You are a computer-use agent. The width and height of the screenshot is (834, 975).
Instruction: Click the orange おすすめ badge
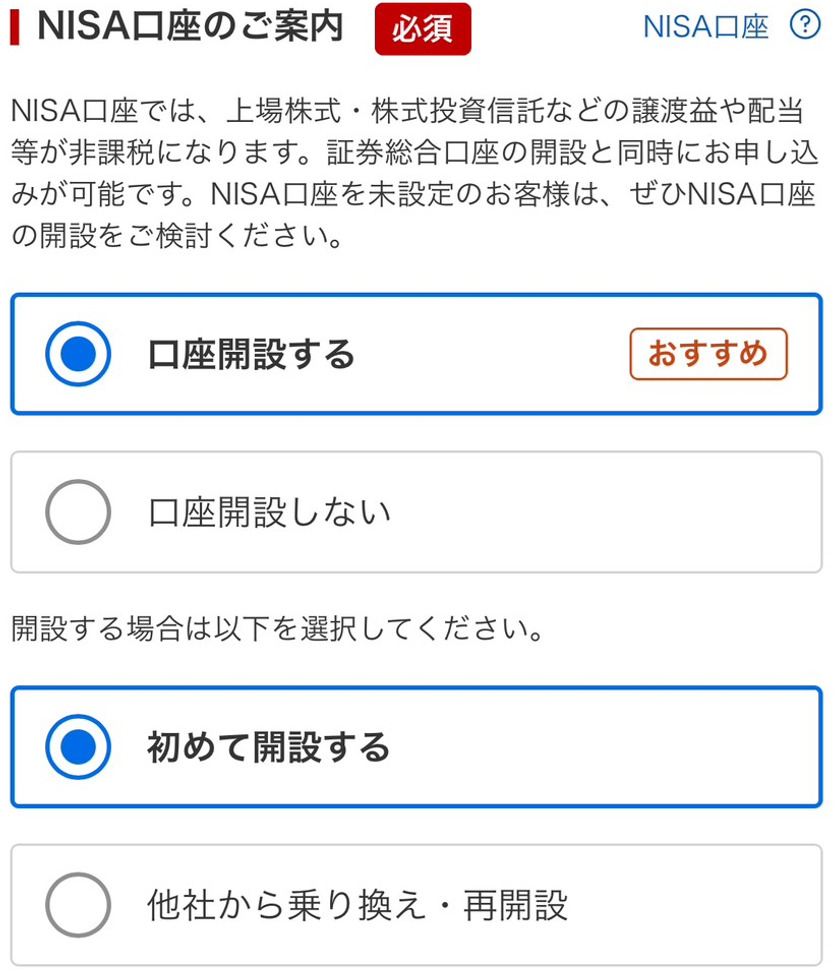(708, 354)
